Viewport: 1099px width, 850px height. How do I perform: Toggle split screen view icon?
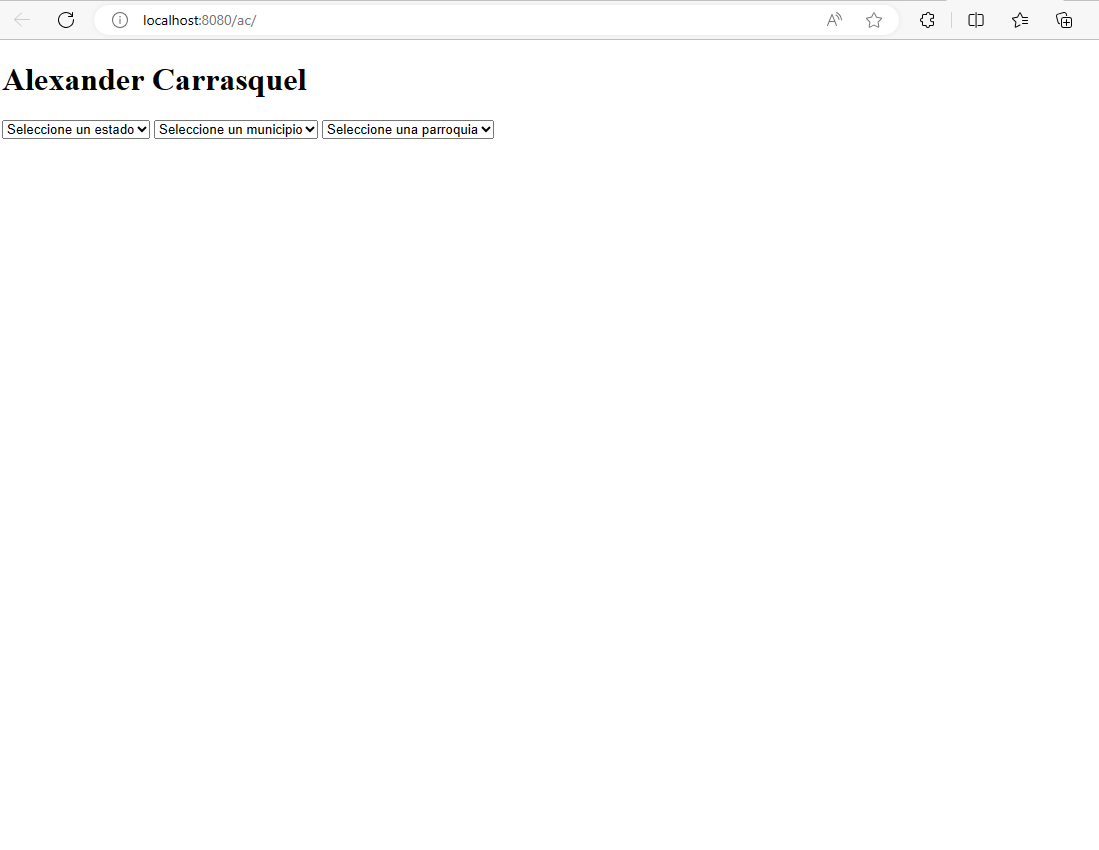tap(976, 20)
